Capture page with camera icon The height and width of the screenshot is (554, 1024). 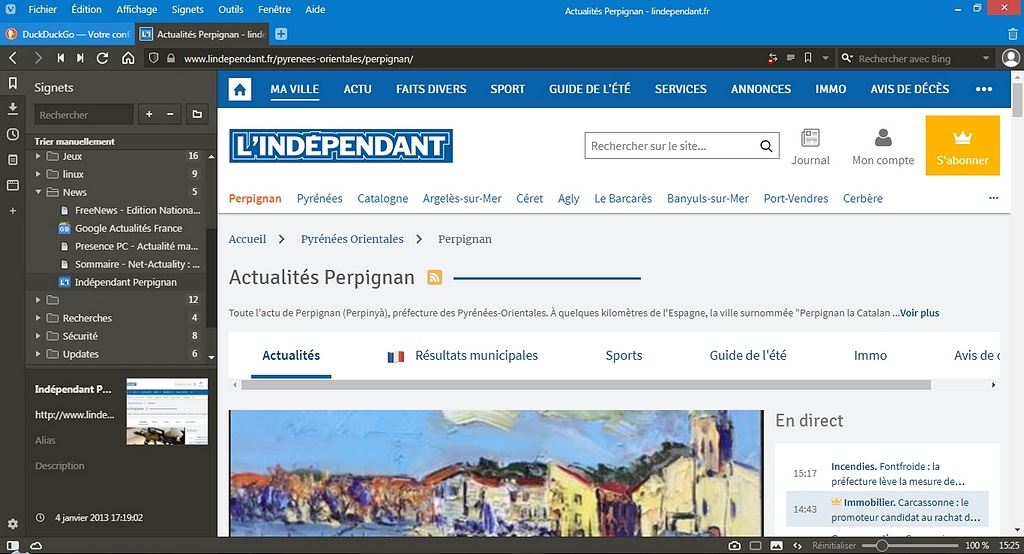(x=735, y=546)
